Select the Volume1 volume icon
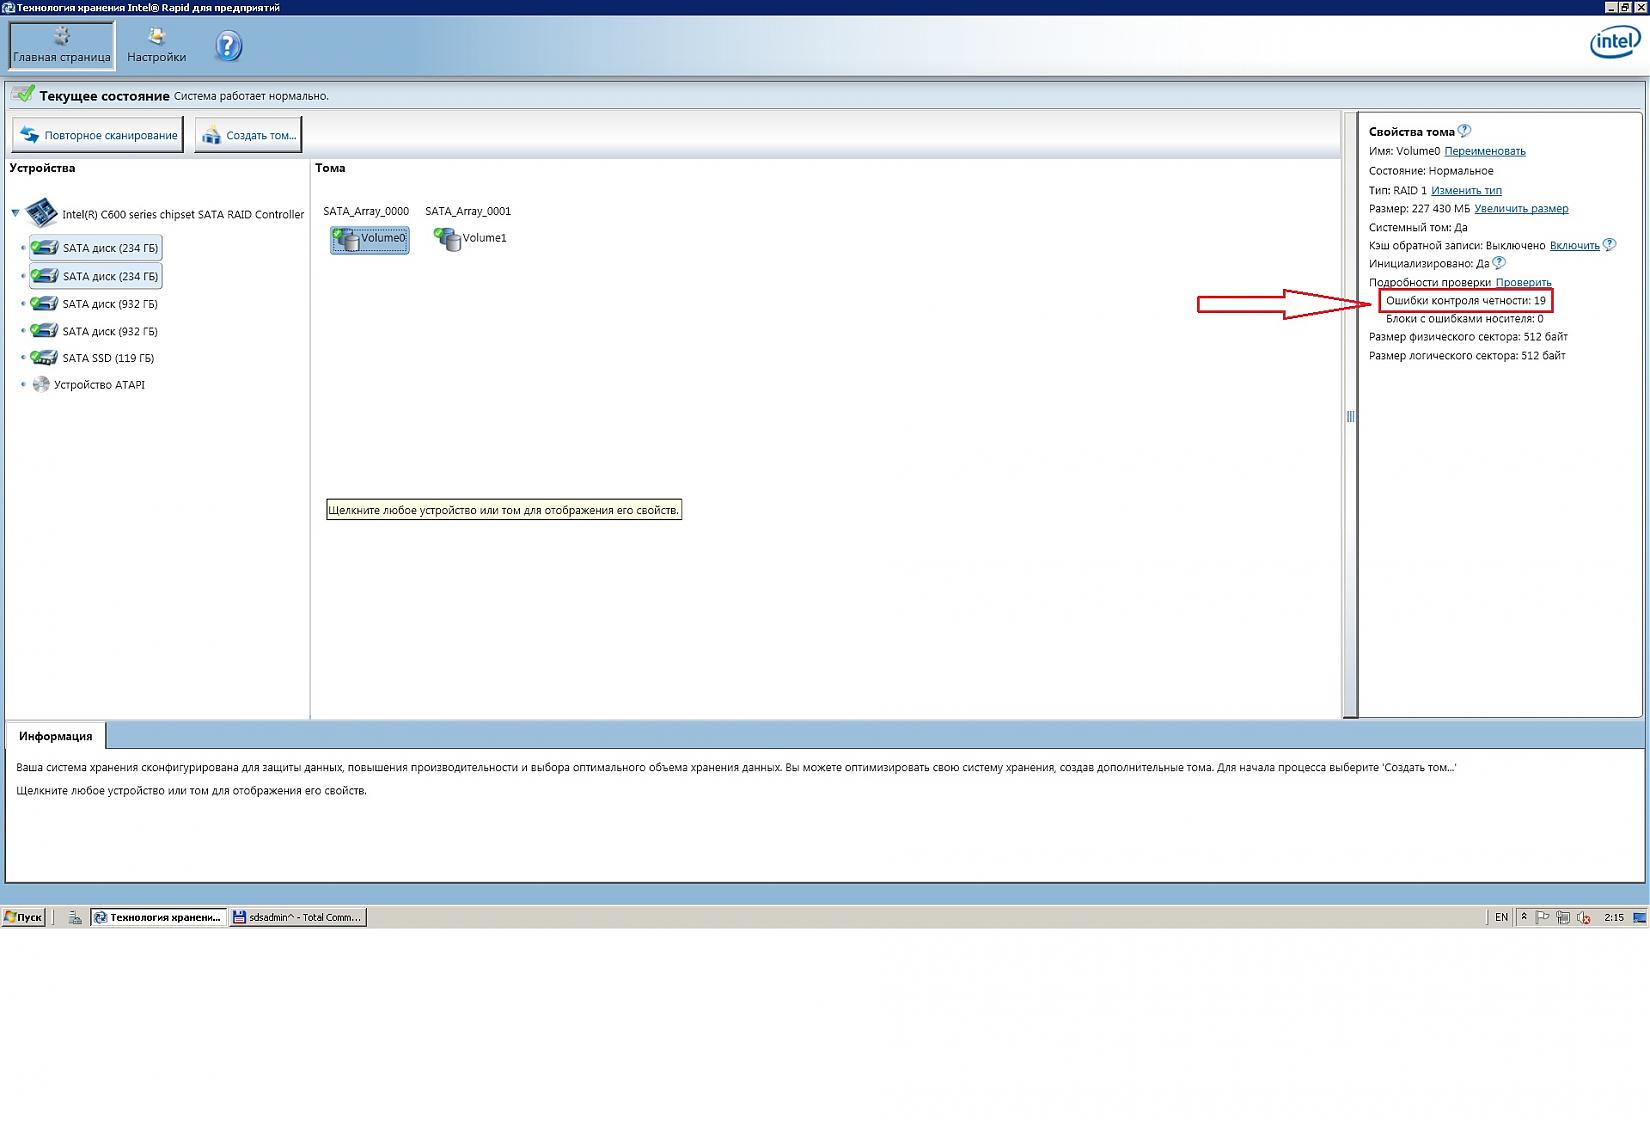Viewport: 1650px width, 1128px height. click(x=471, y=238)
